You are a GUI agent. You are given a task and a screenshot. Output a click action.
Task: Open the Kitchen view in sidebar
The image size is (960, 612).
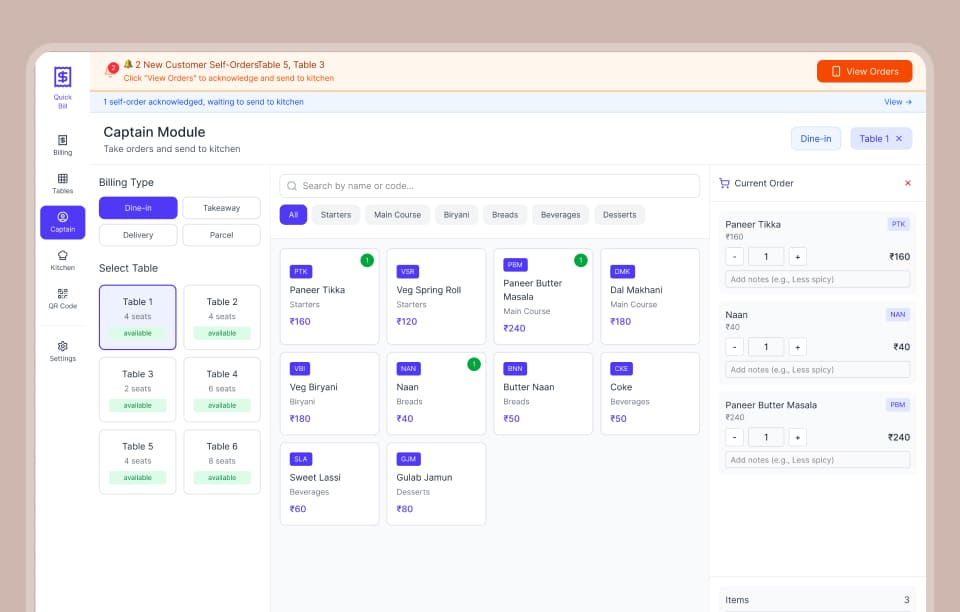(x=62, y=261)
